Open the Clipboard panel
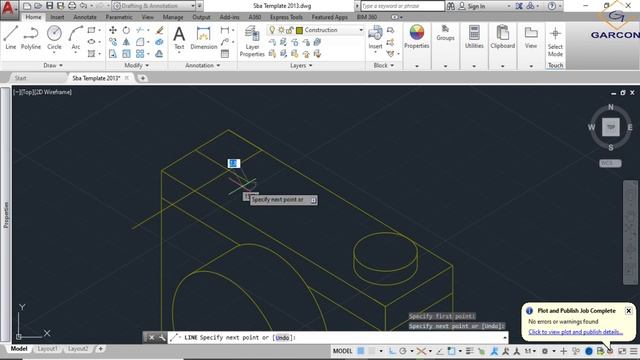The image size is (640, 360). click(x=502, y=37)
